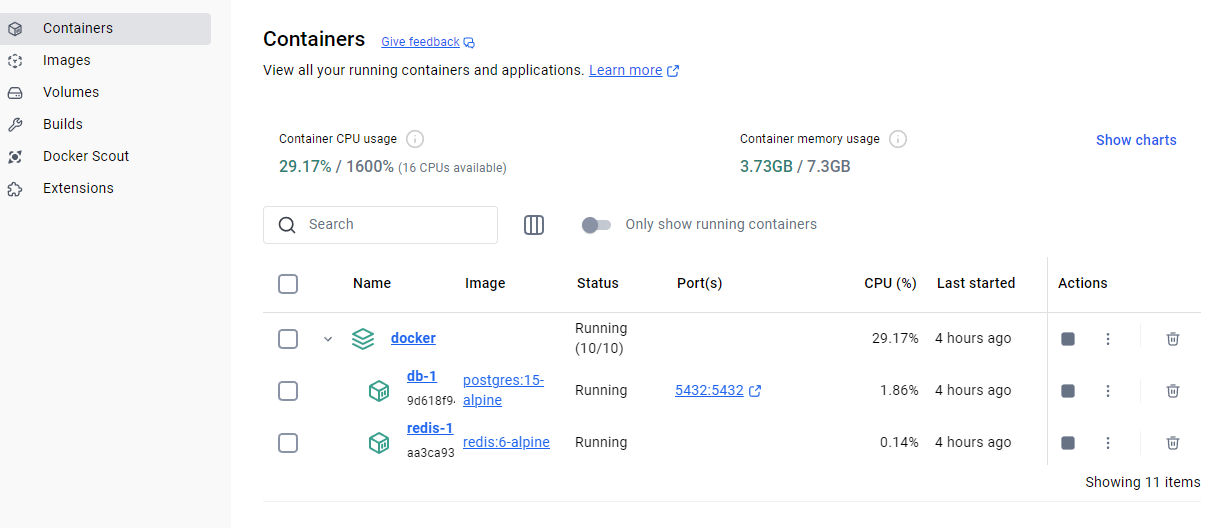Open more actions menu for db-1
This screenshot has height=528, width=1221.
click(x=1108, y=391)
